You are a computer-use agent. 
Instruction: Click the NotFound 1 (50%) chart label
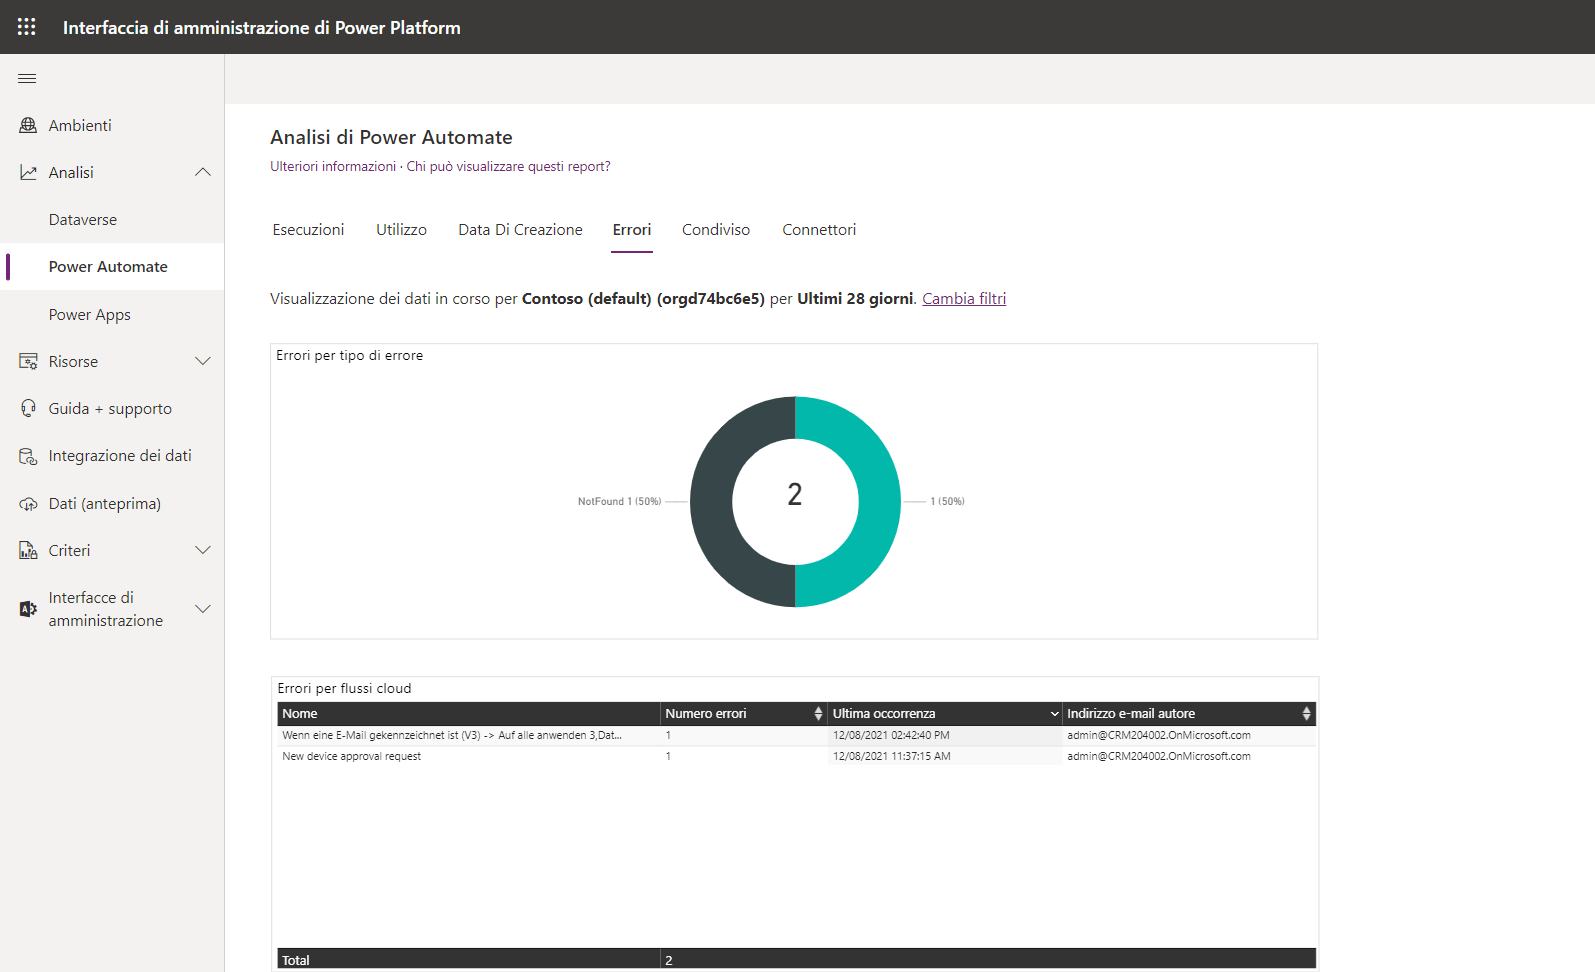point(619,501)
